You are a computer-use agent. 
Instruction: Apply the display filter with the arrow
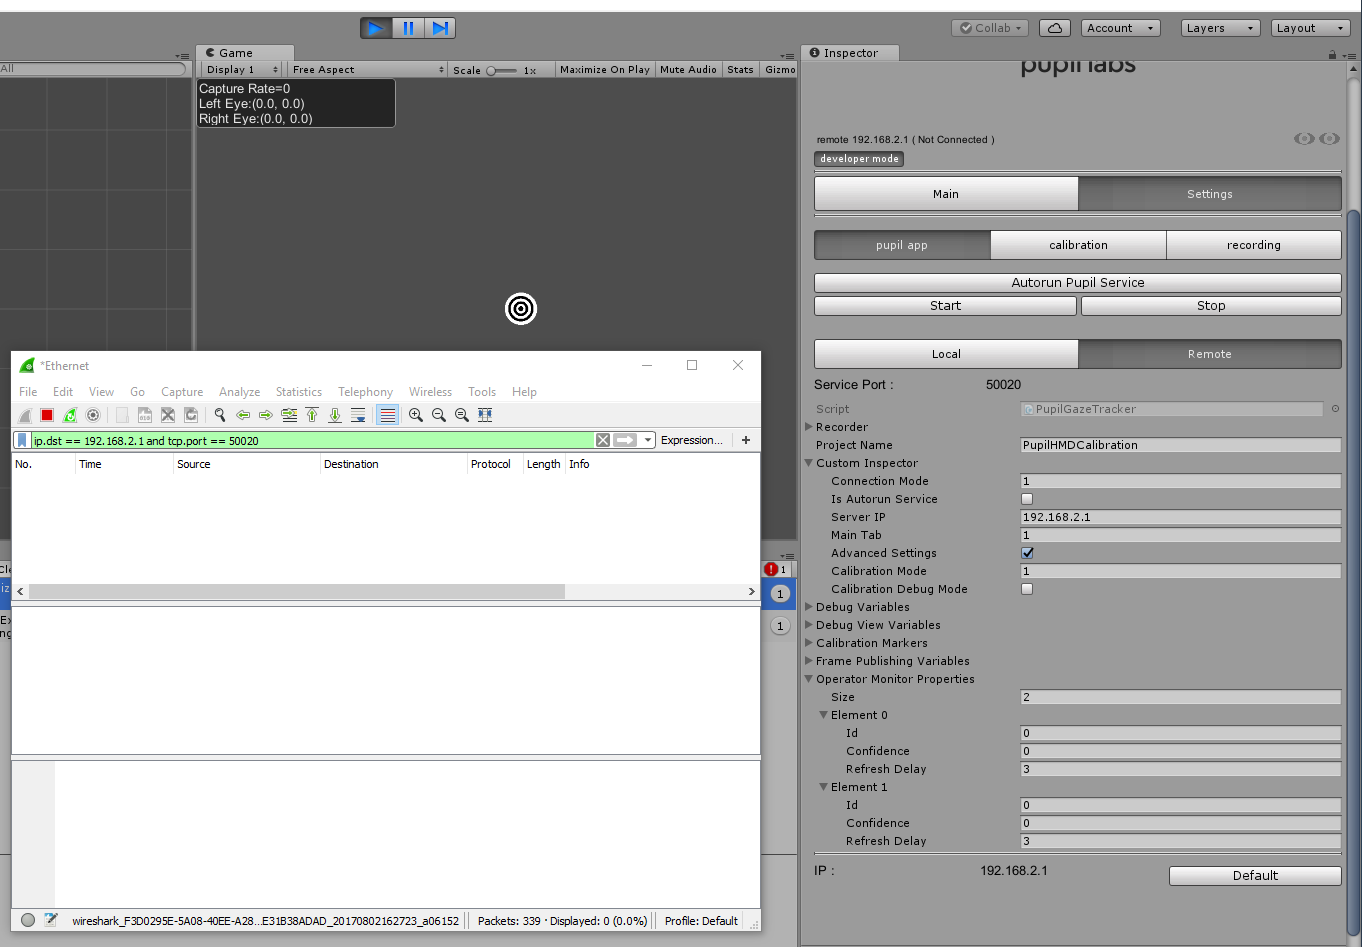(x=625, y=440)
